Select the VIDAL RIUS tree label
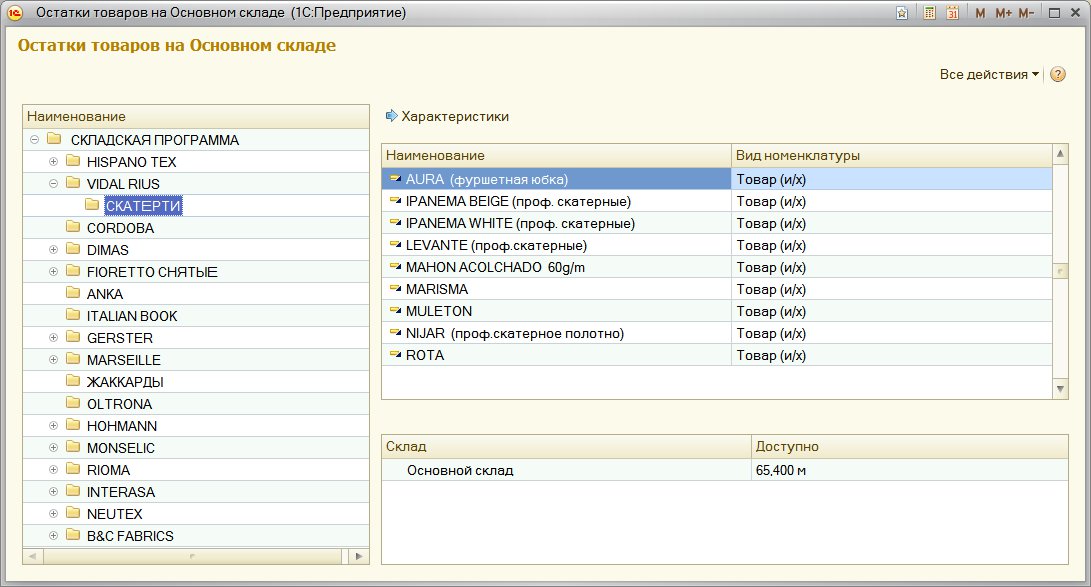 [123, 184]
